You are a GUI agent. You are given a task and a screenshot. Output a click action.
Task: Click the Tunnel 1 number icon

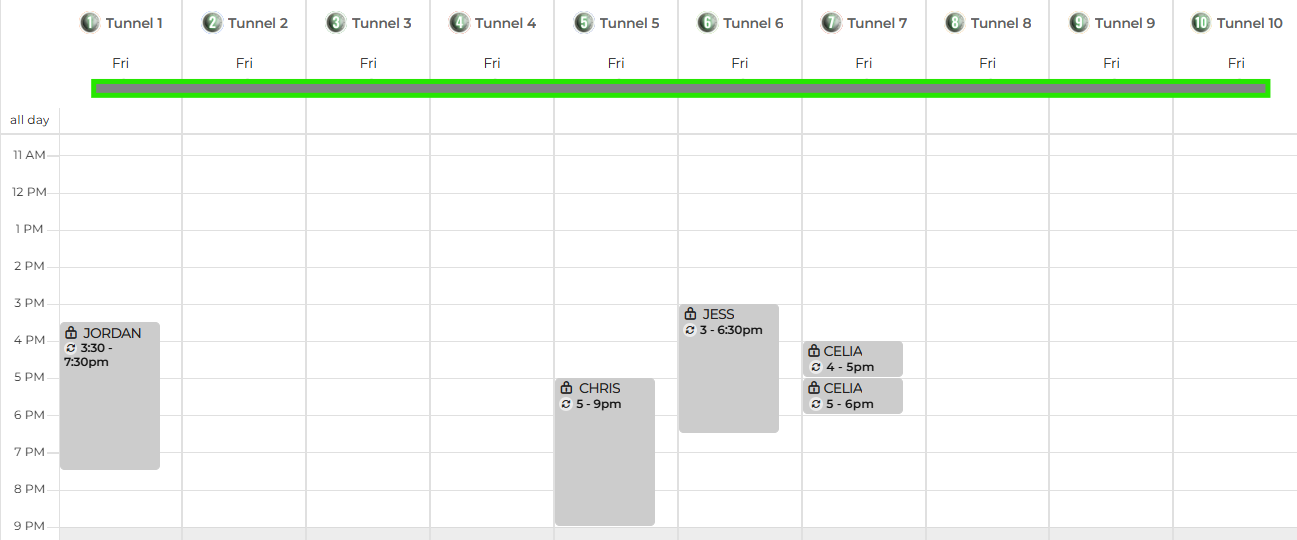(90, 23)
